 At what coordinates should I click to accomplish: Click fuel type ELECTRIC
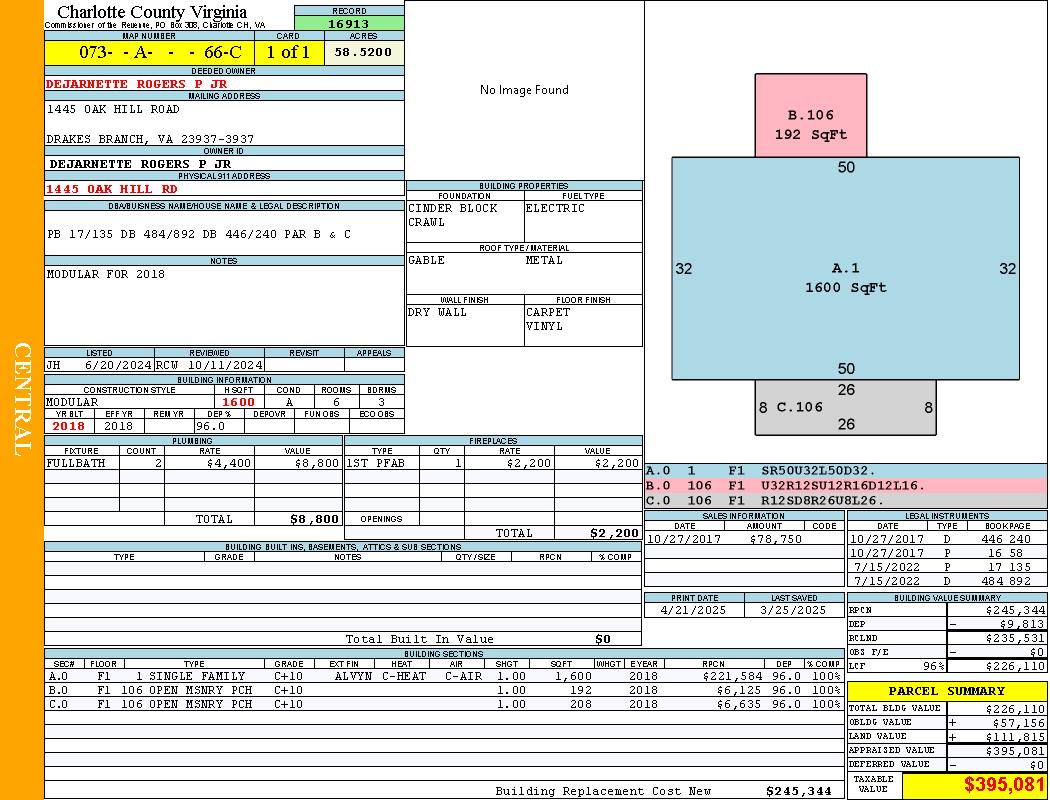555,208
